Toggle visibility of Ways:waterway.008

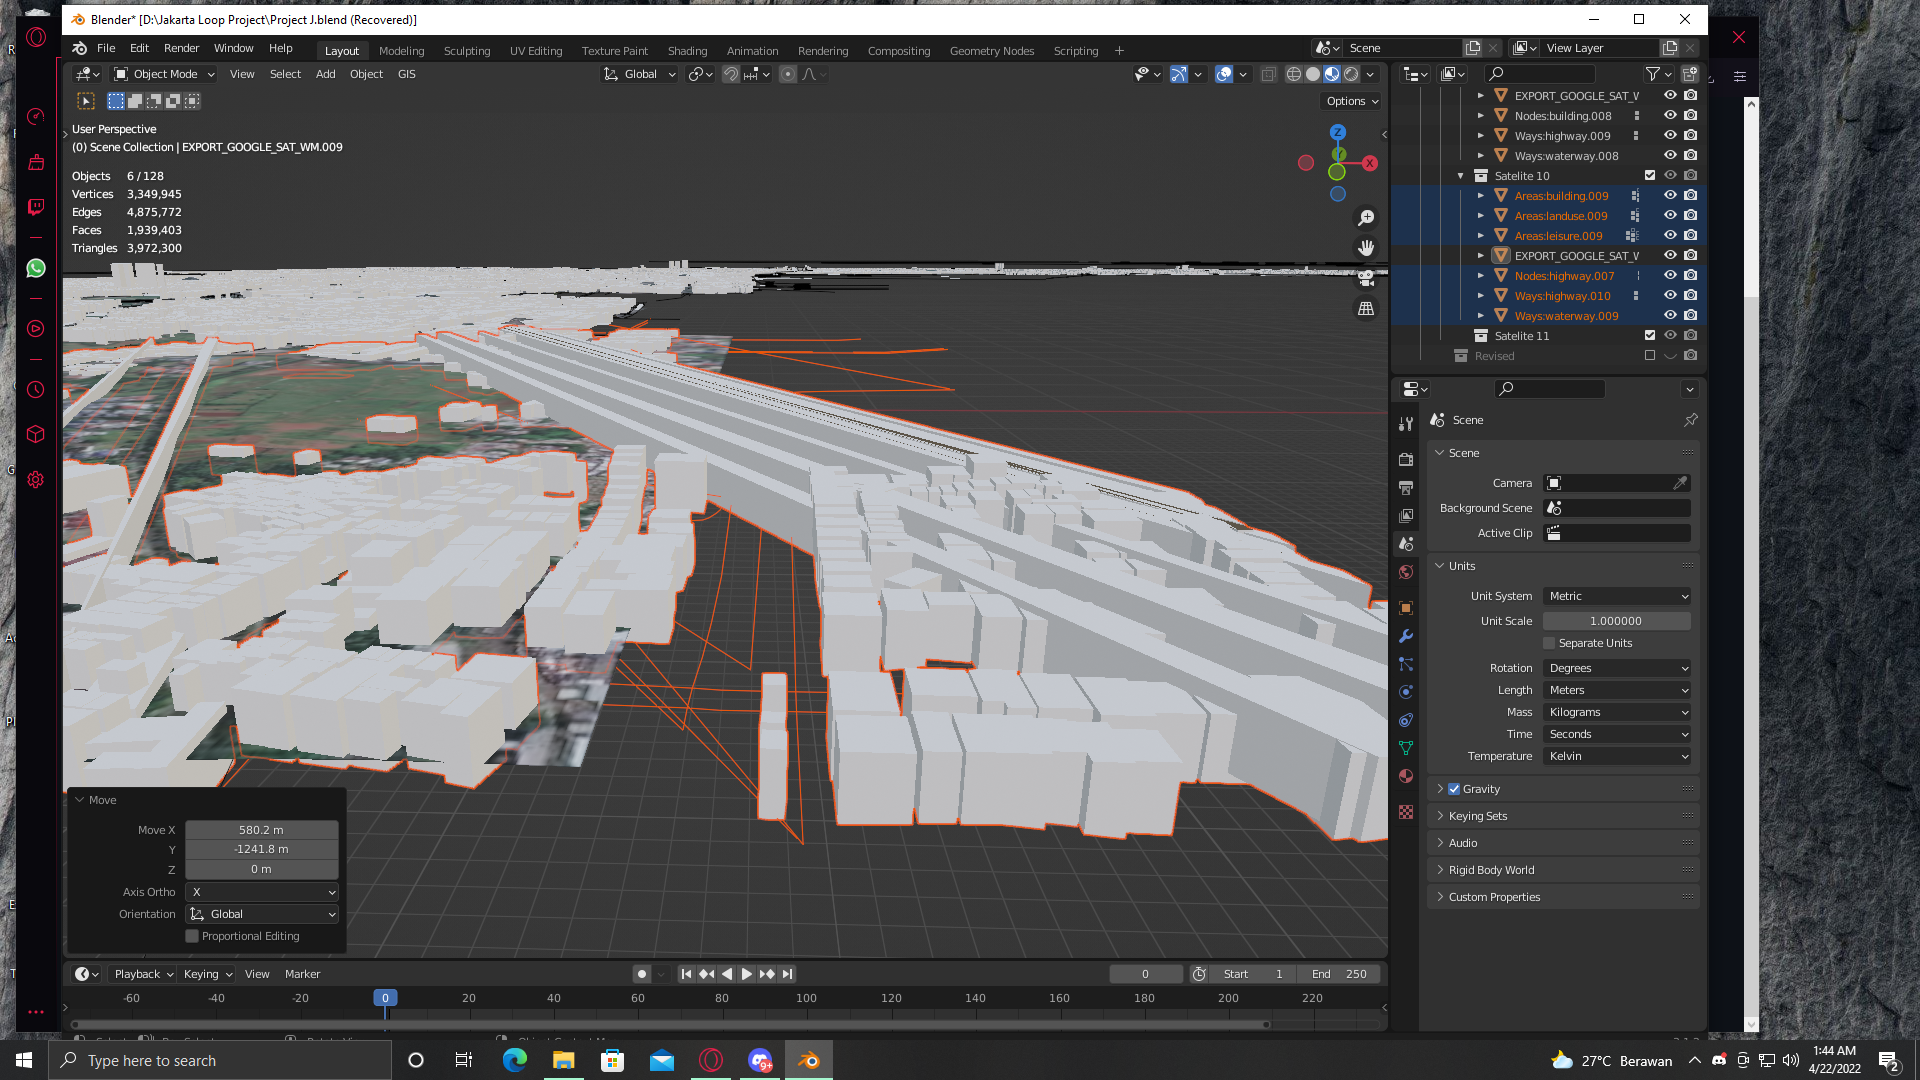click(x=1670, y=156)
